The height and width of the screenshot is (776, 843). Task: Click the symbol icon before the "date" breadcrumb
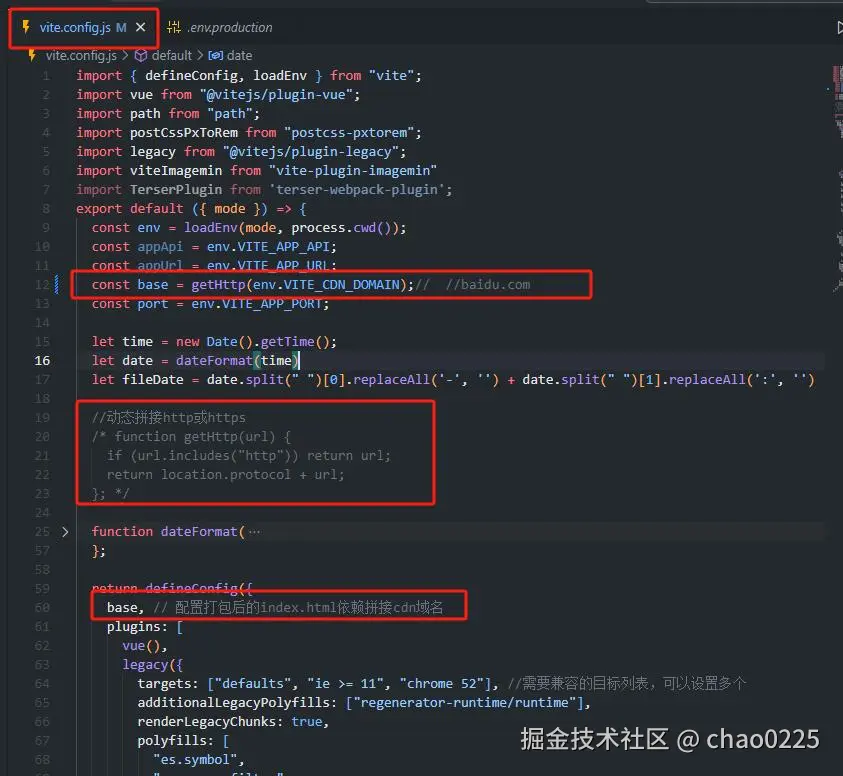[217, 55]
